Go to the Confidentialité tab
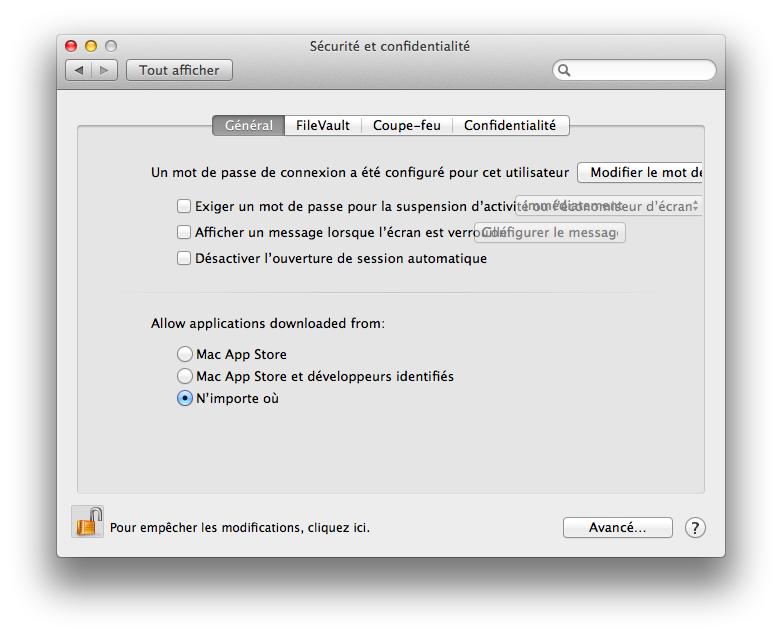The height and width of the screenshot is (636, 782). click(x=510, y=125)
